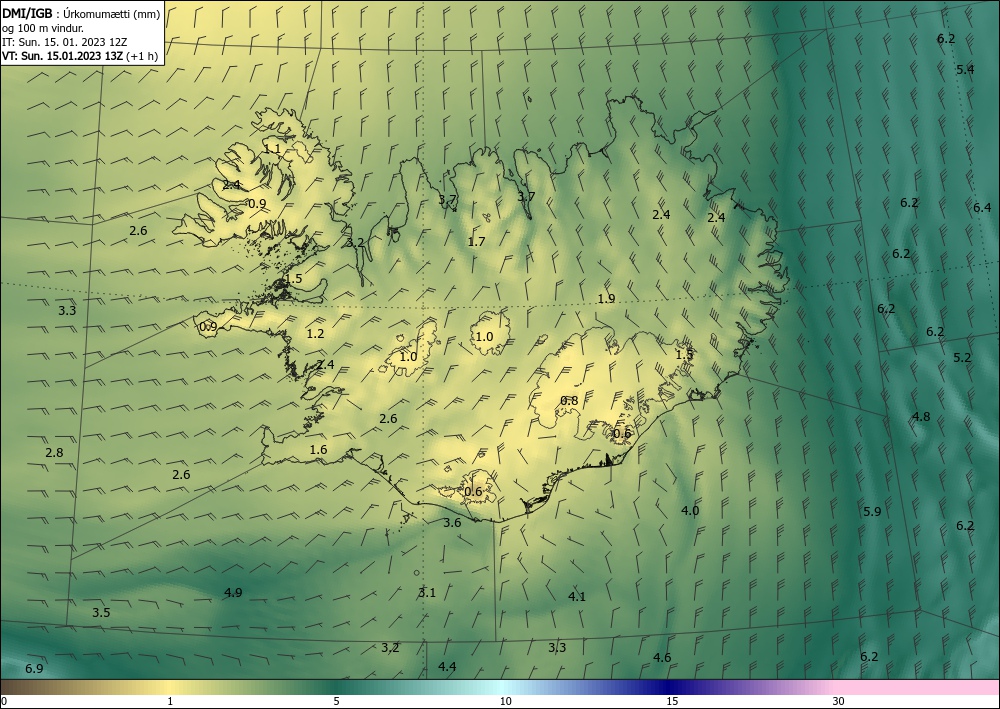Click the "DMI/IGB : Úrkomumætti (mm)" title line
Viewport: 1000px width, 709px height.
click(x=81, y=14)
